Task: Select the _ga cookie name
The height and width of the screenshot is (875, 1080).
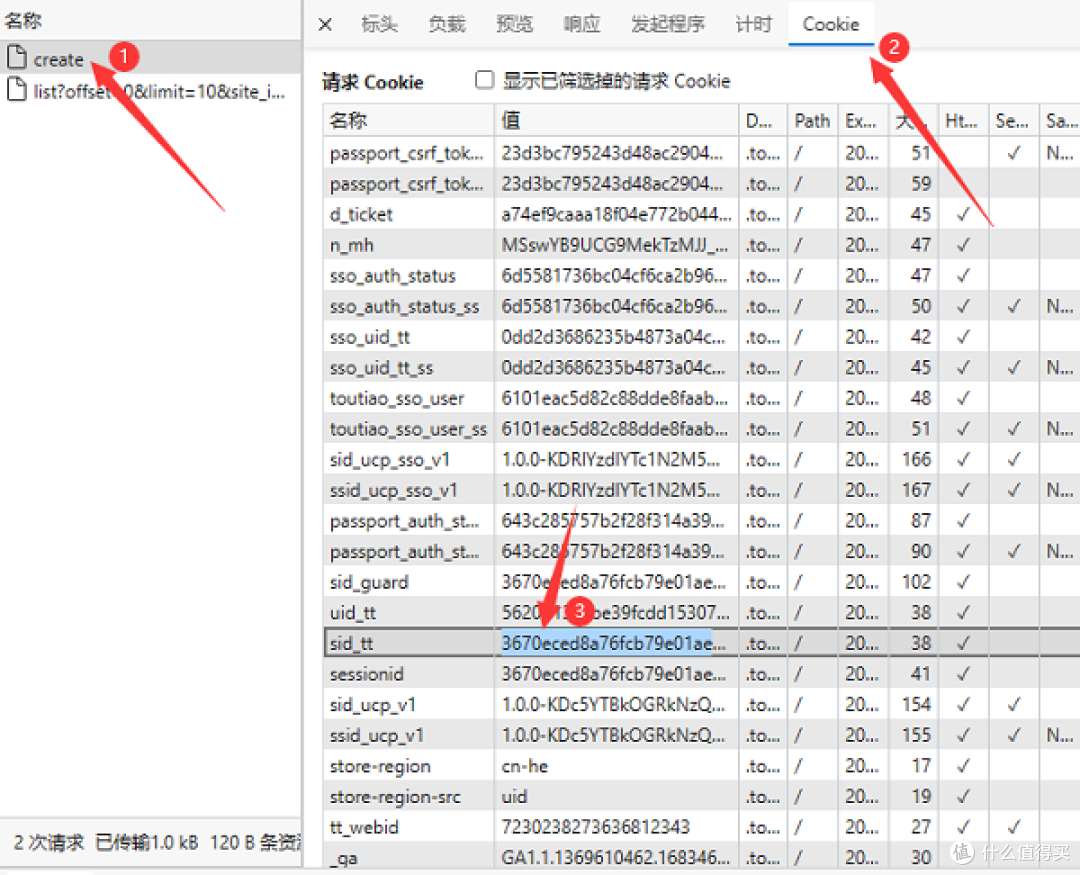Action: 343,858
